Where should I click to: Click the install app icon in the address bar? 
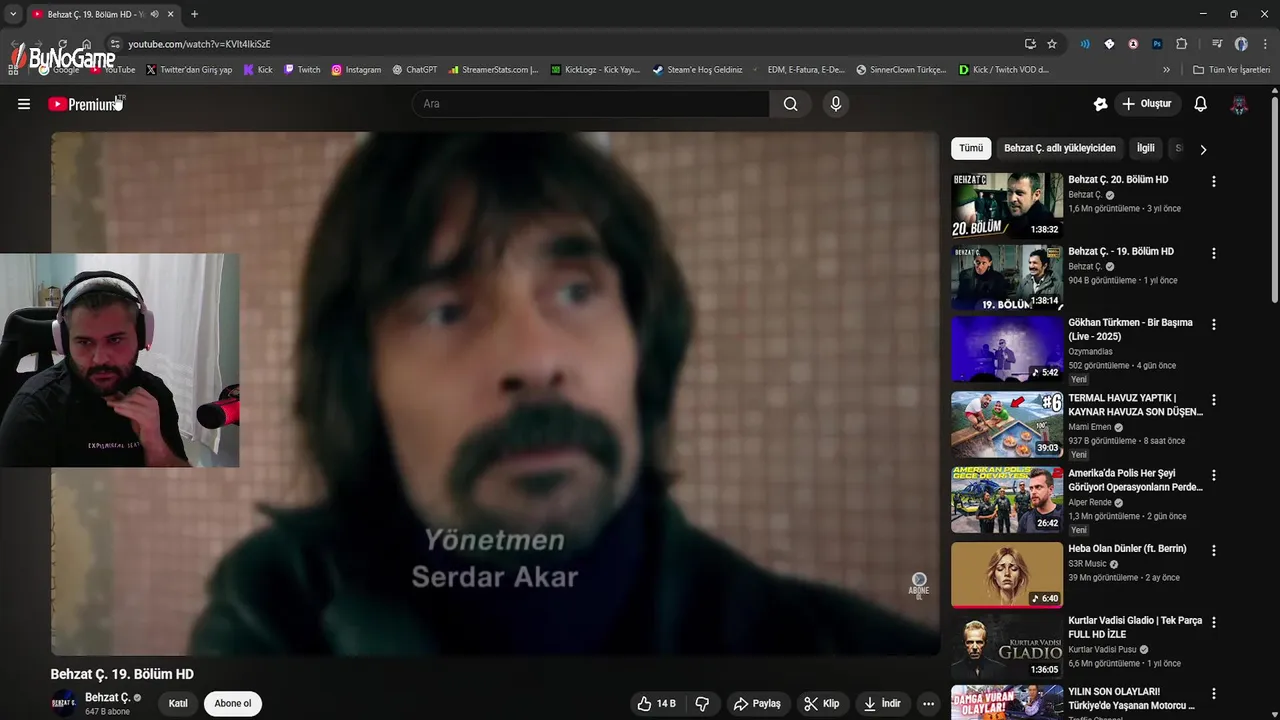pos(1030,44)
